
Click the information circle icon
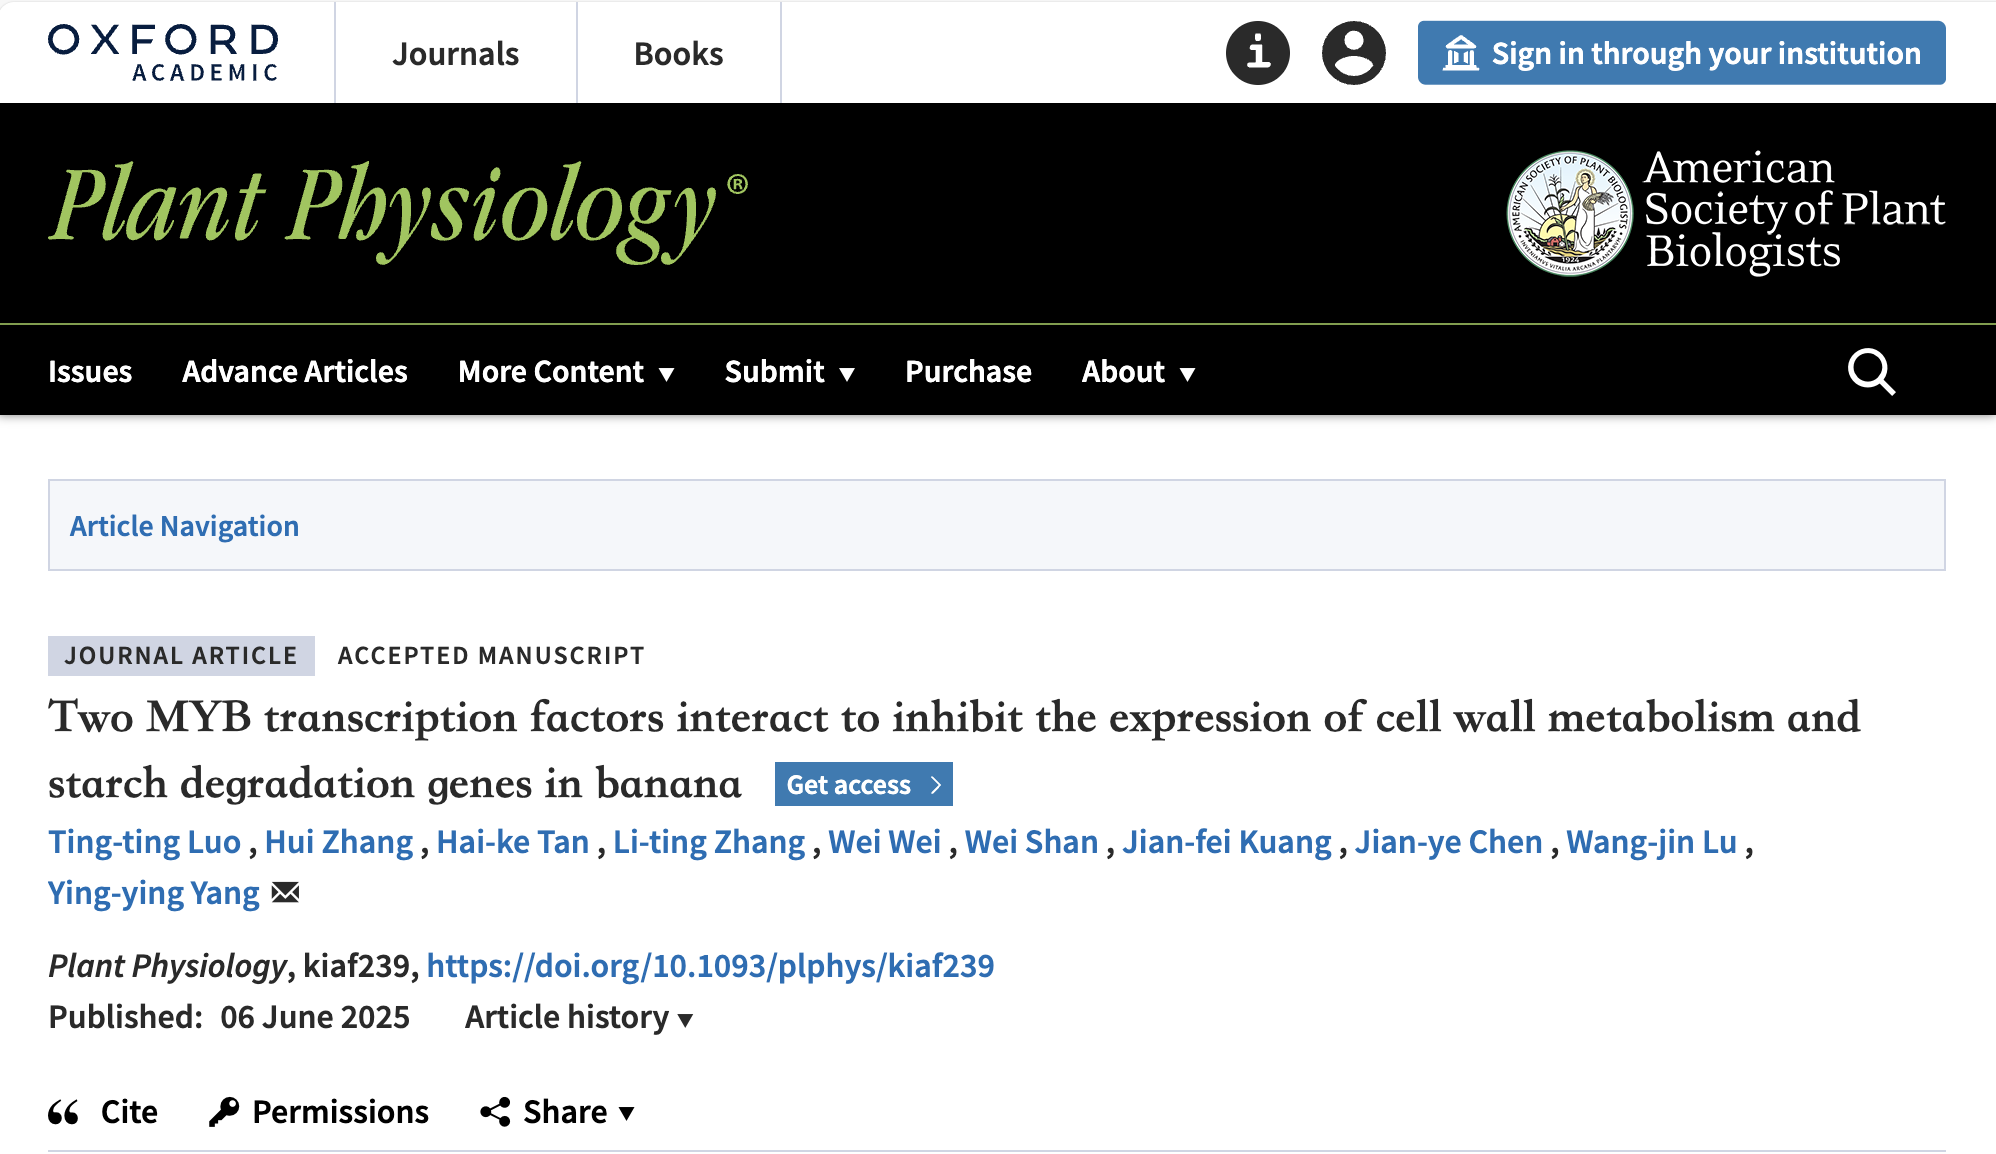coord(1257,53)
